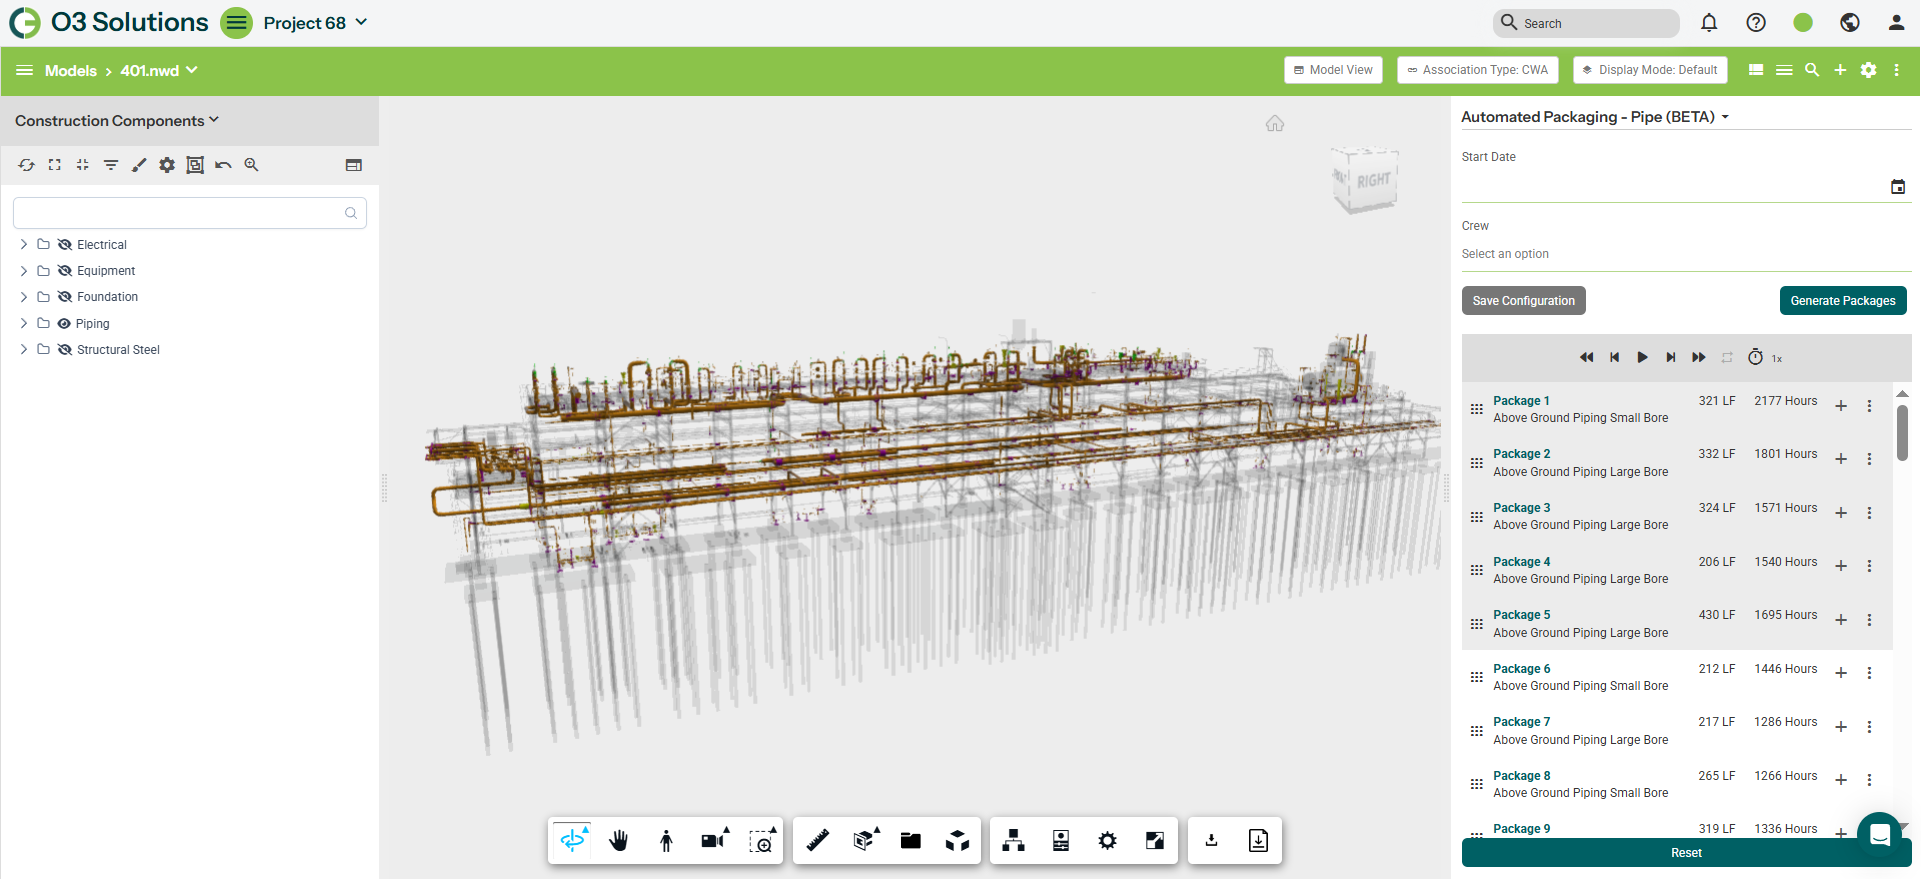Open the Models breadcrumb
Screen dimensions: 1921x879
point(71,71)
